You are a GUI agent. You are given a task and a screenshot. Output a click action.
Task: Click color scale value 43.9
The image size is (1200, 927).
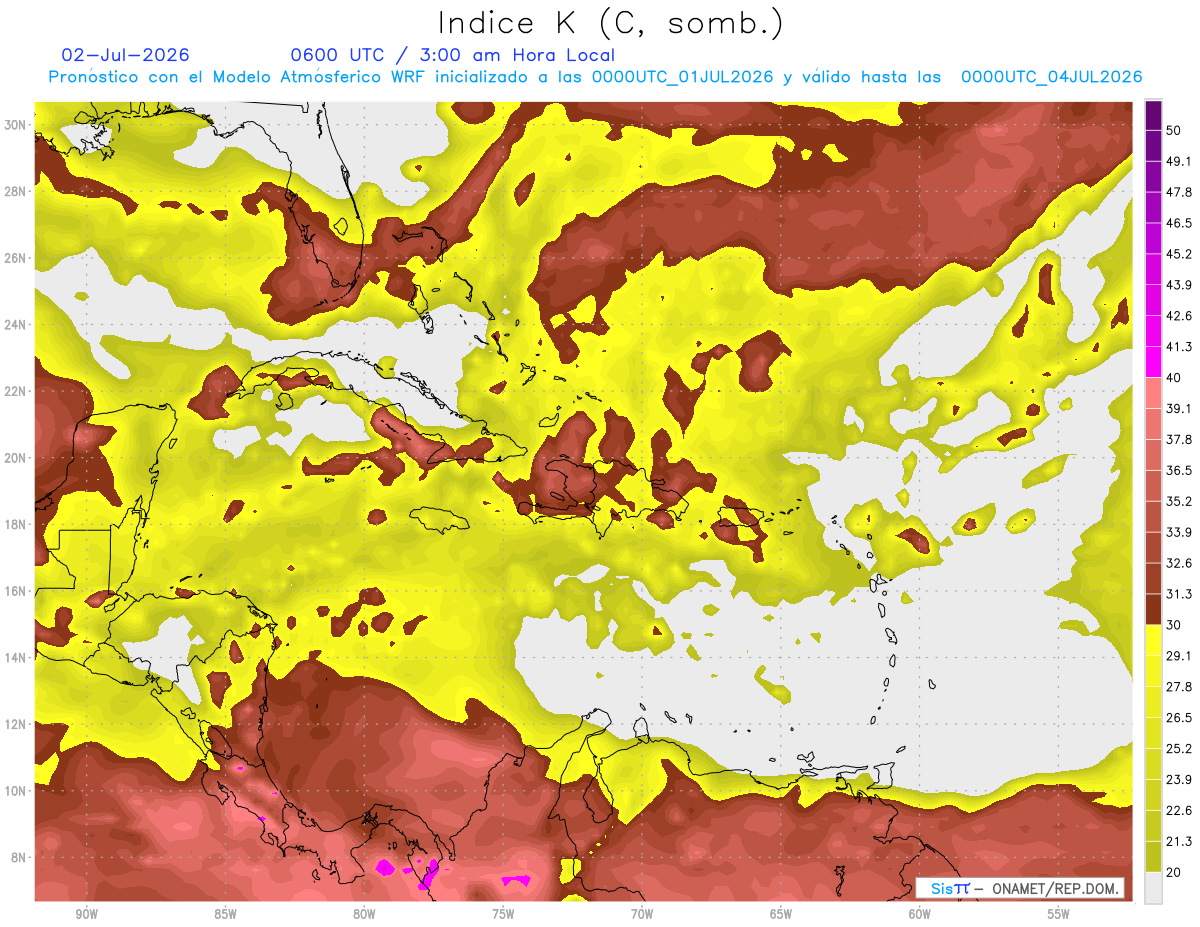click(x=1180, y=285)
